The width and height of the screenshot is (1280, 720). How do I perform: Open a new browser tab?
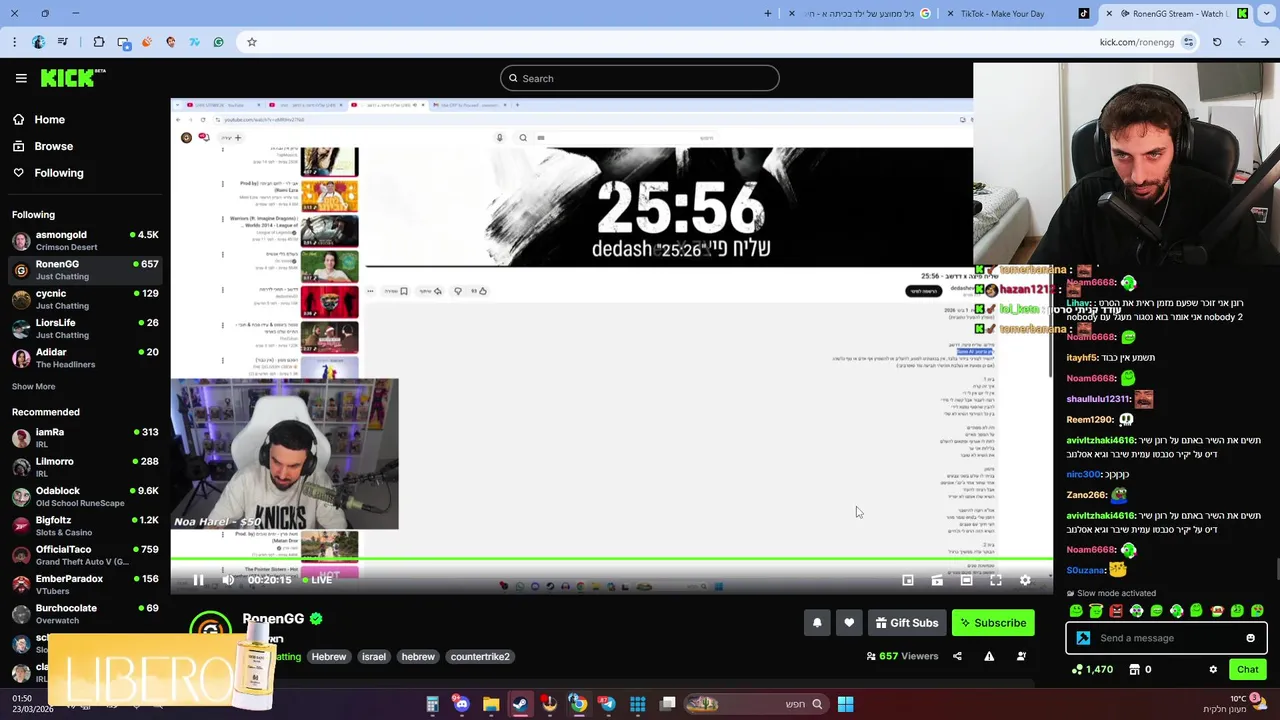click(768, 14)
